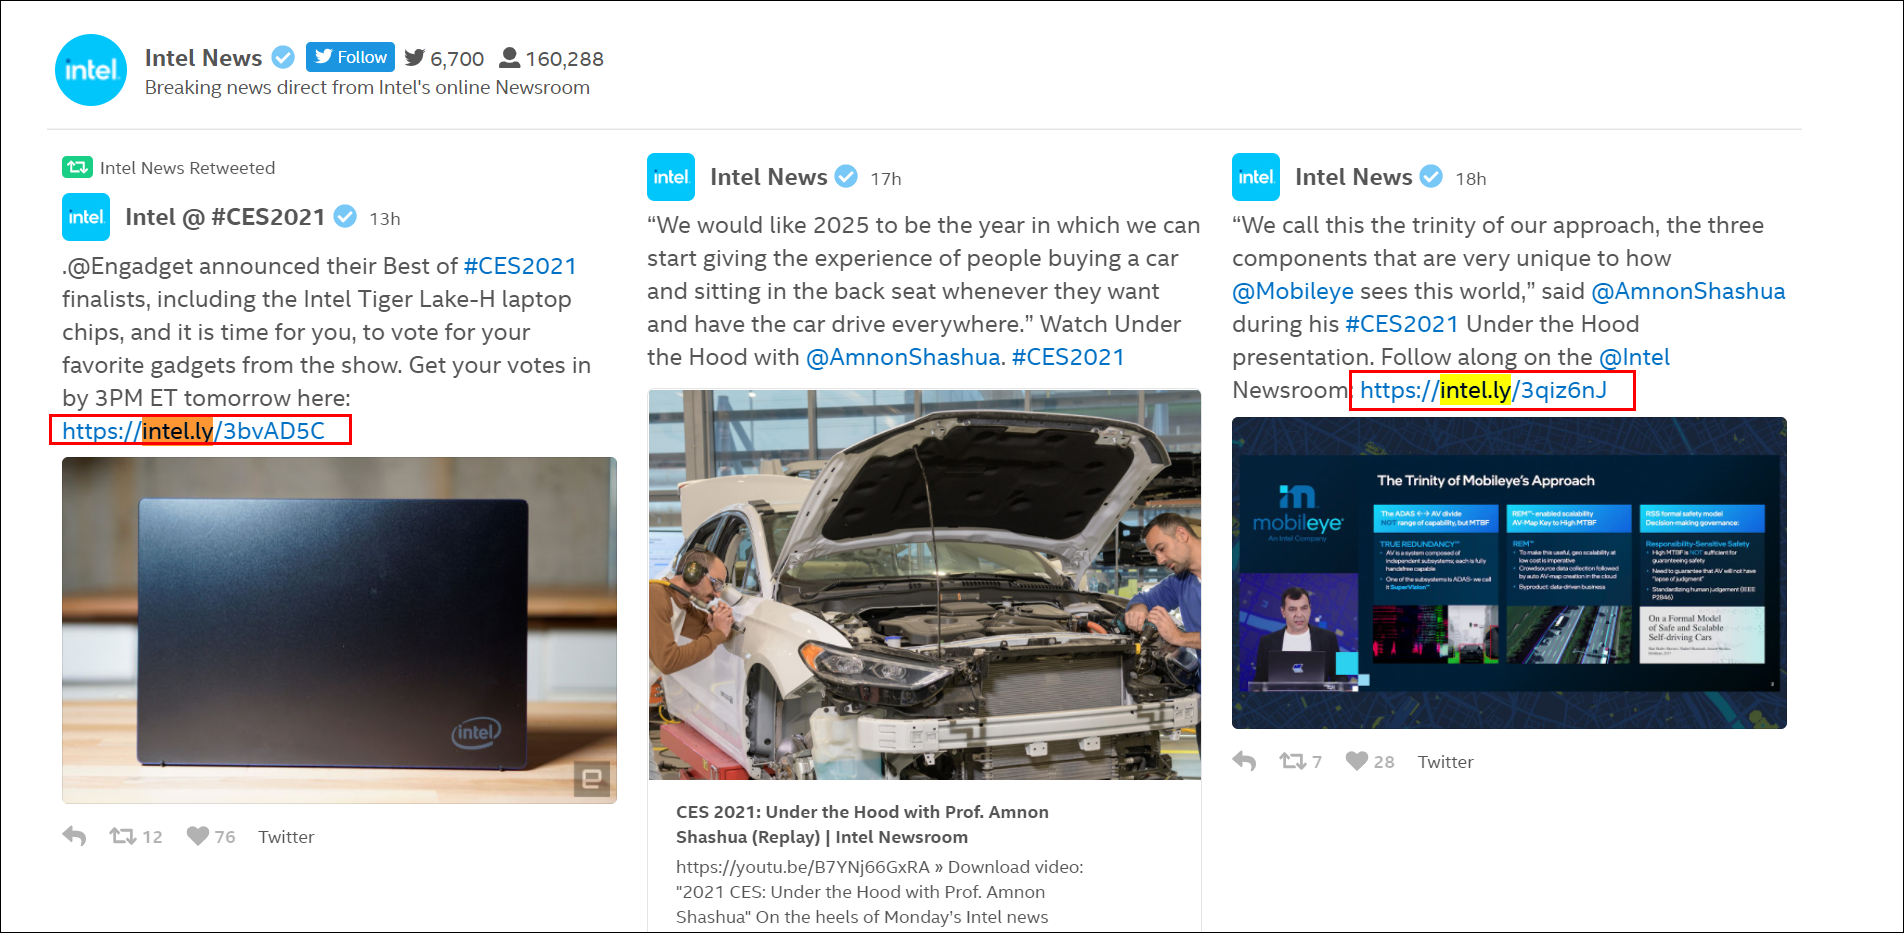Click Twitter source label under laptop tweet
The height and width of the screenshot is (933, 1904).
(x=286, y=837)
